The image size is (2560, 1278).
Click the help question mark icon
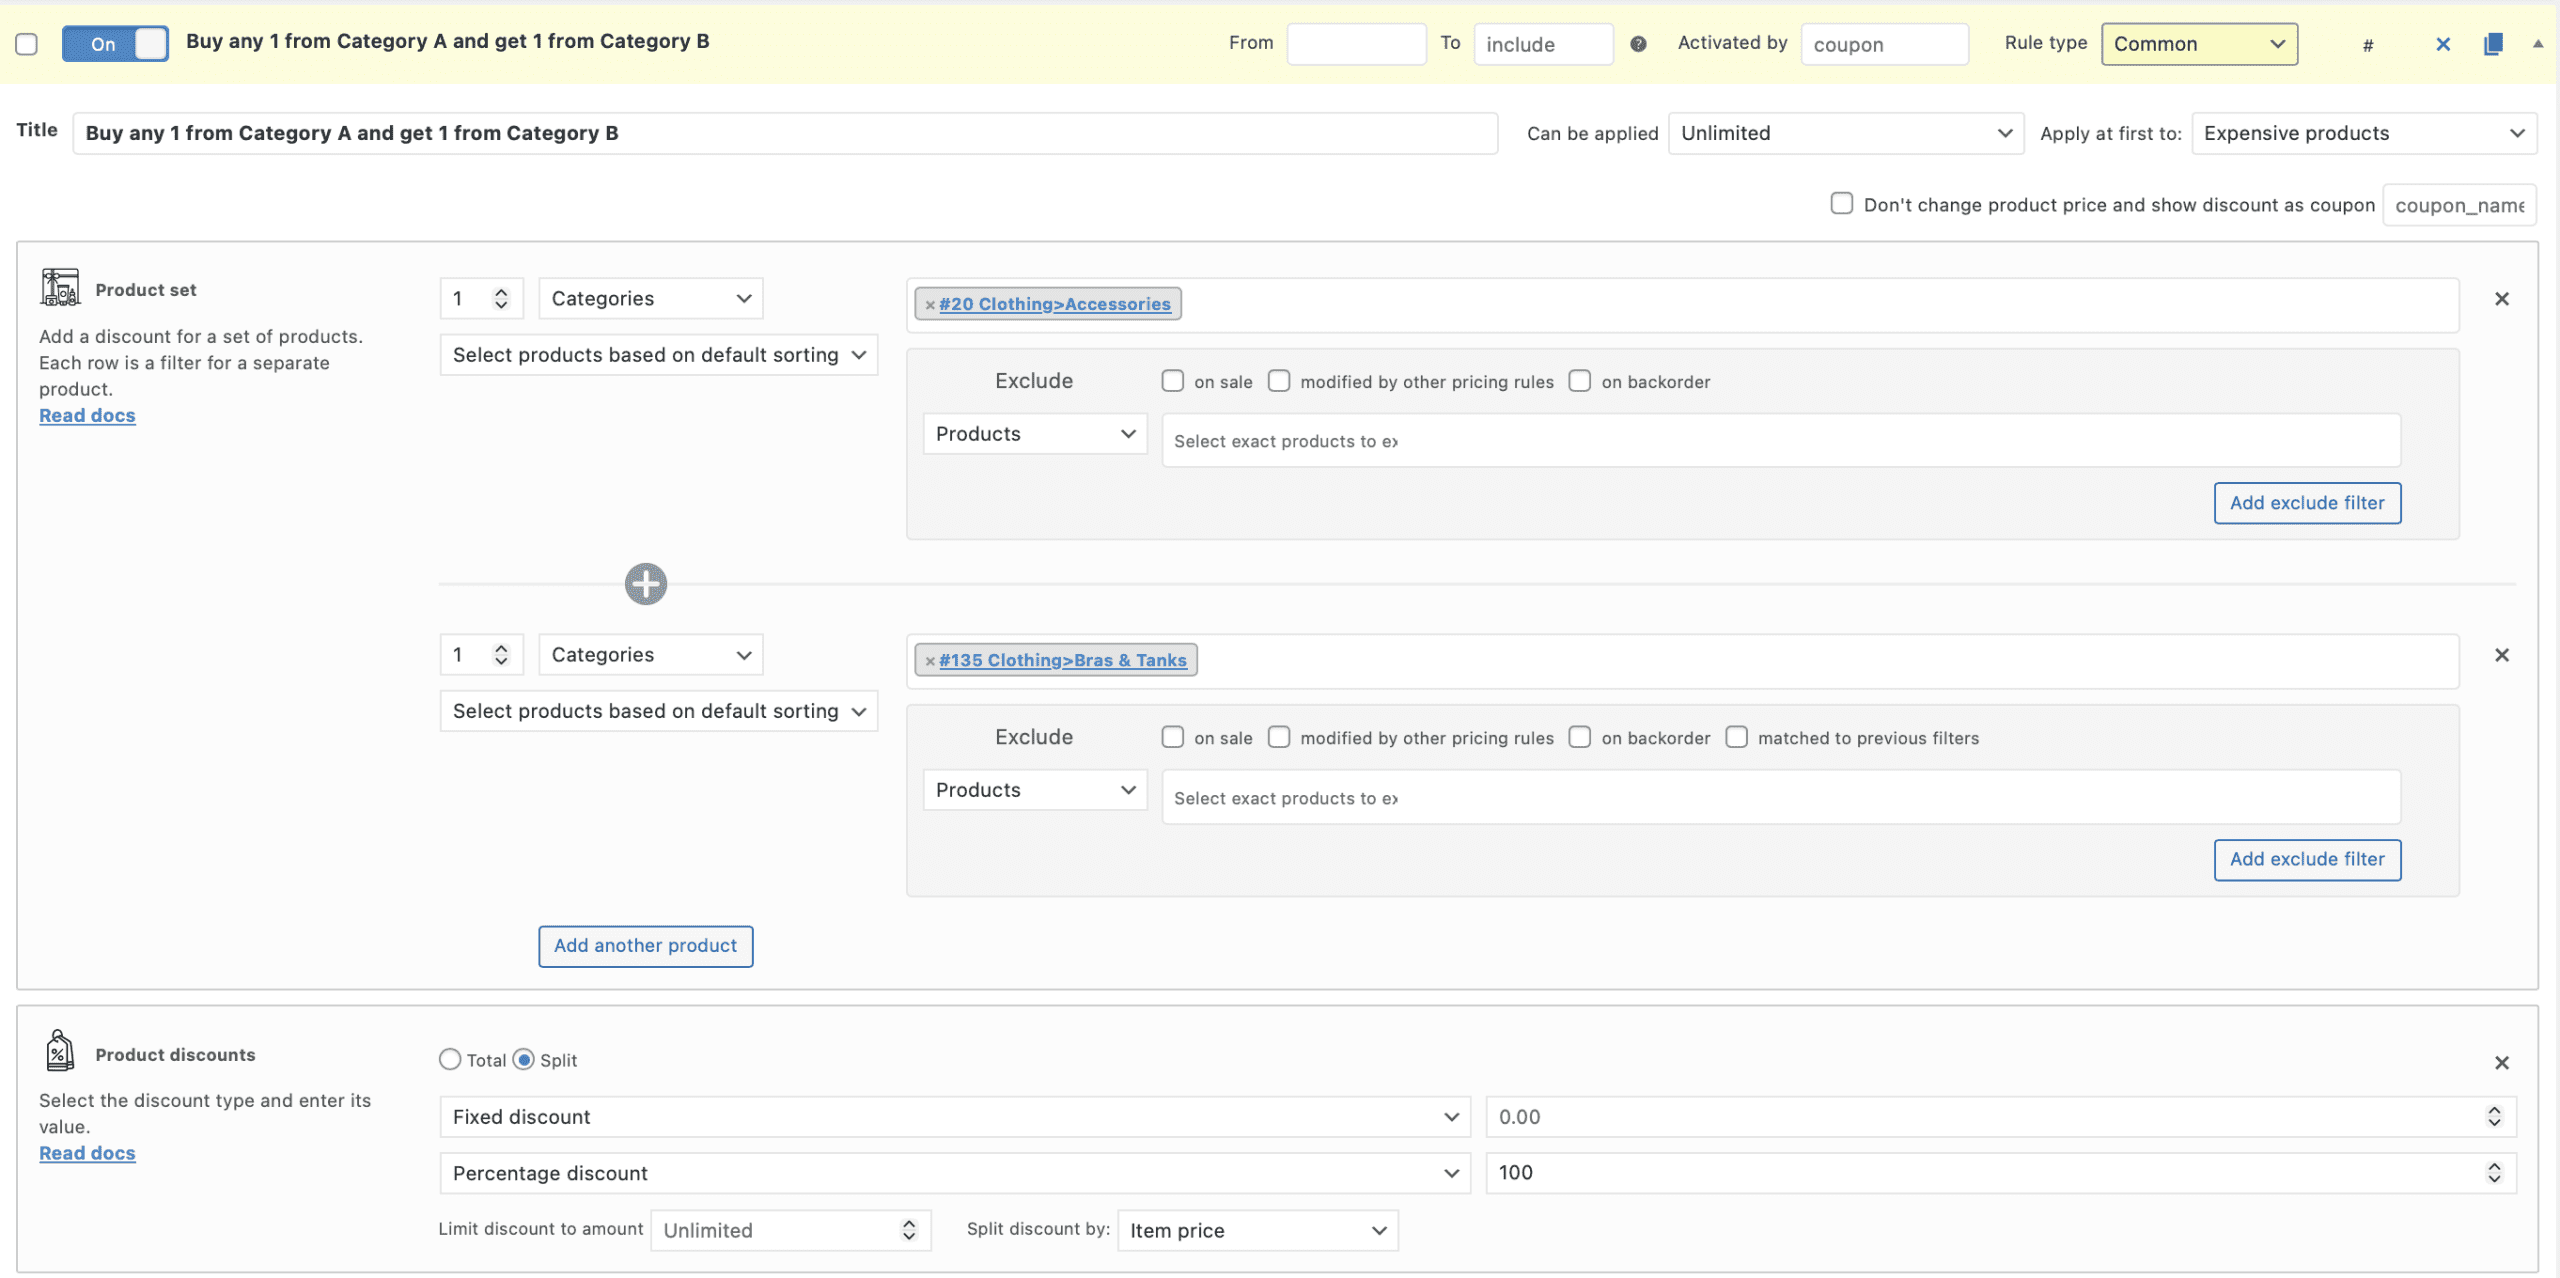tap(1638, 44)
